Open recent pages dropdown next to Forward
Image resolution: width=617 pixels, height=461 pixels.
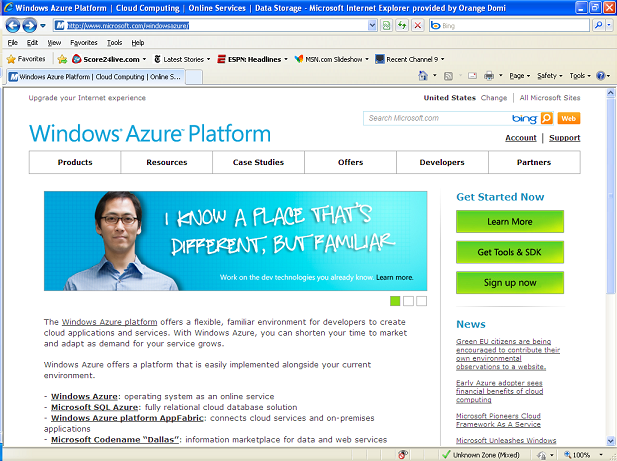click(x=42, y=26)
